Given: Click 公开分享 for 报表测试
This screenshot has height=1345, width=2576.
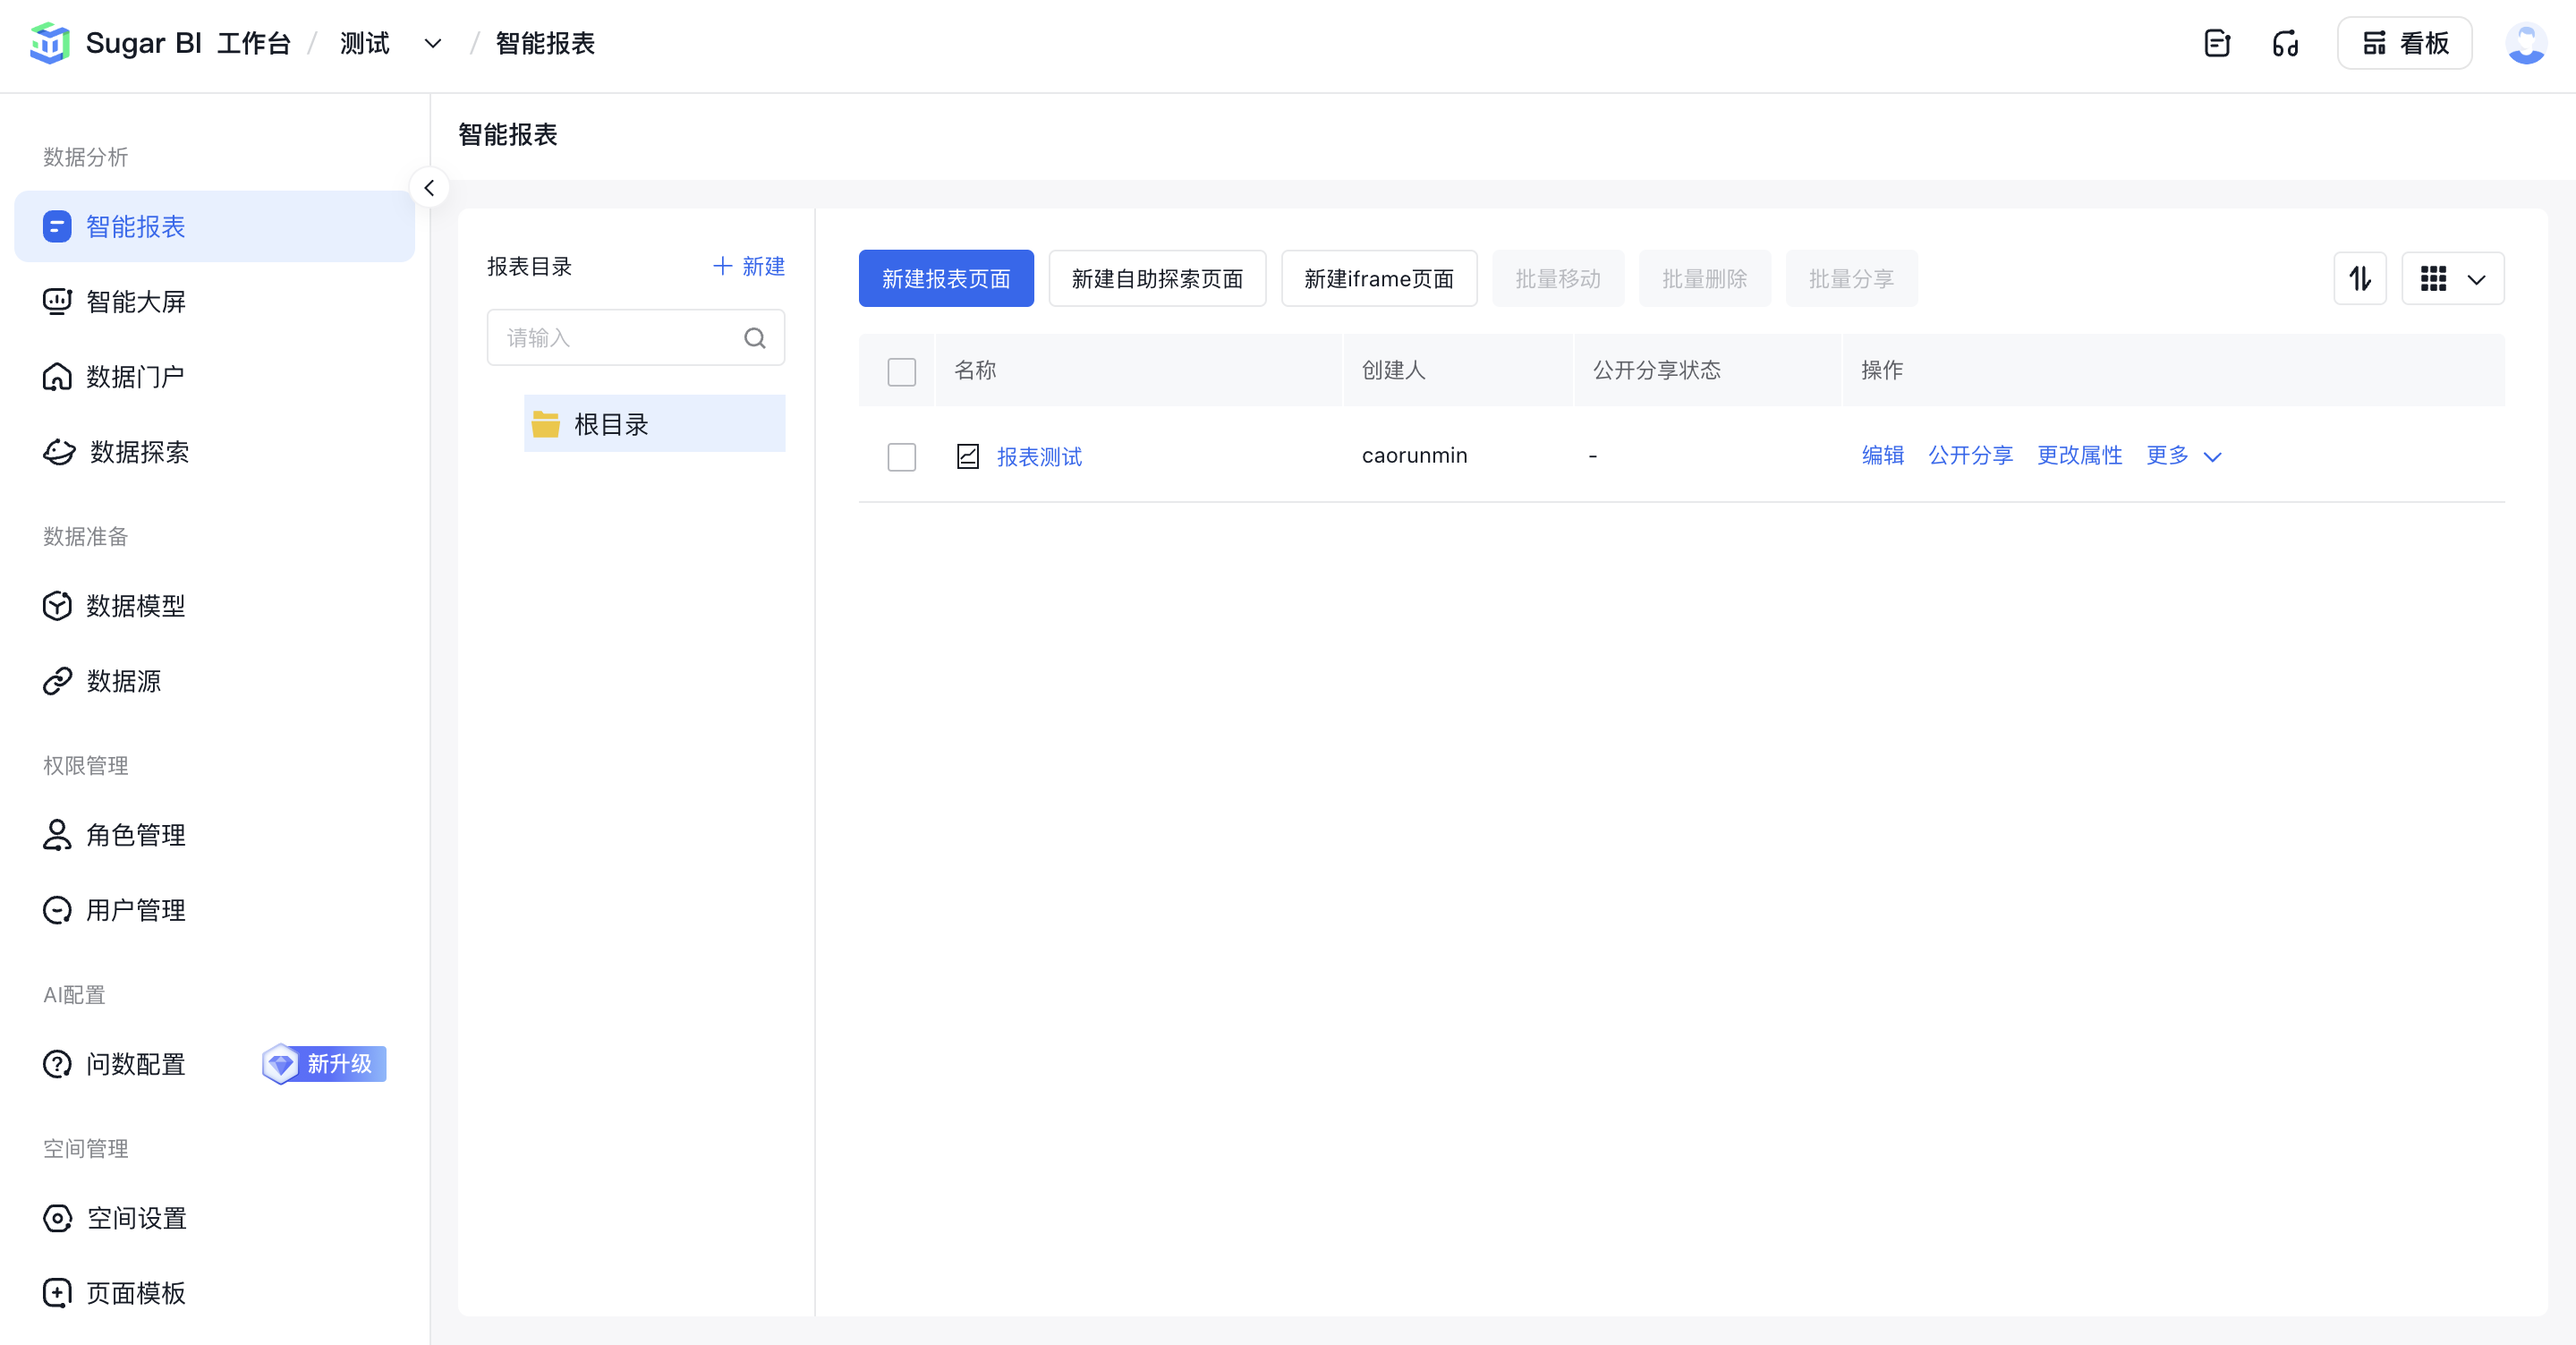Looking at the screenshot, I should point(1970,456).
